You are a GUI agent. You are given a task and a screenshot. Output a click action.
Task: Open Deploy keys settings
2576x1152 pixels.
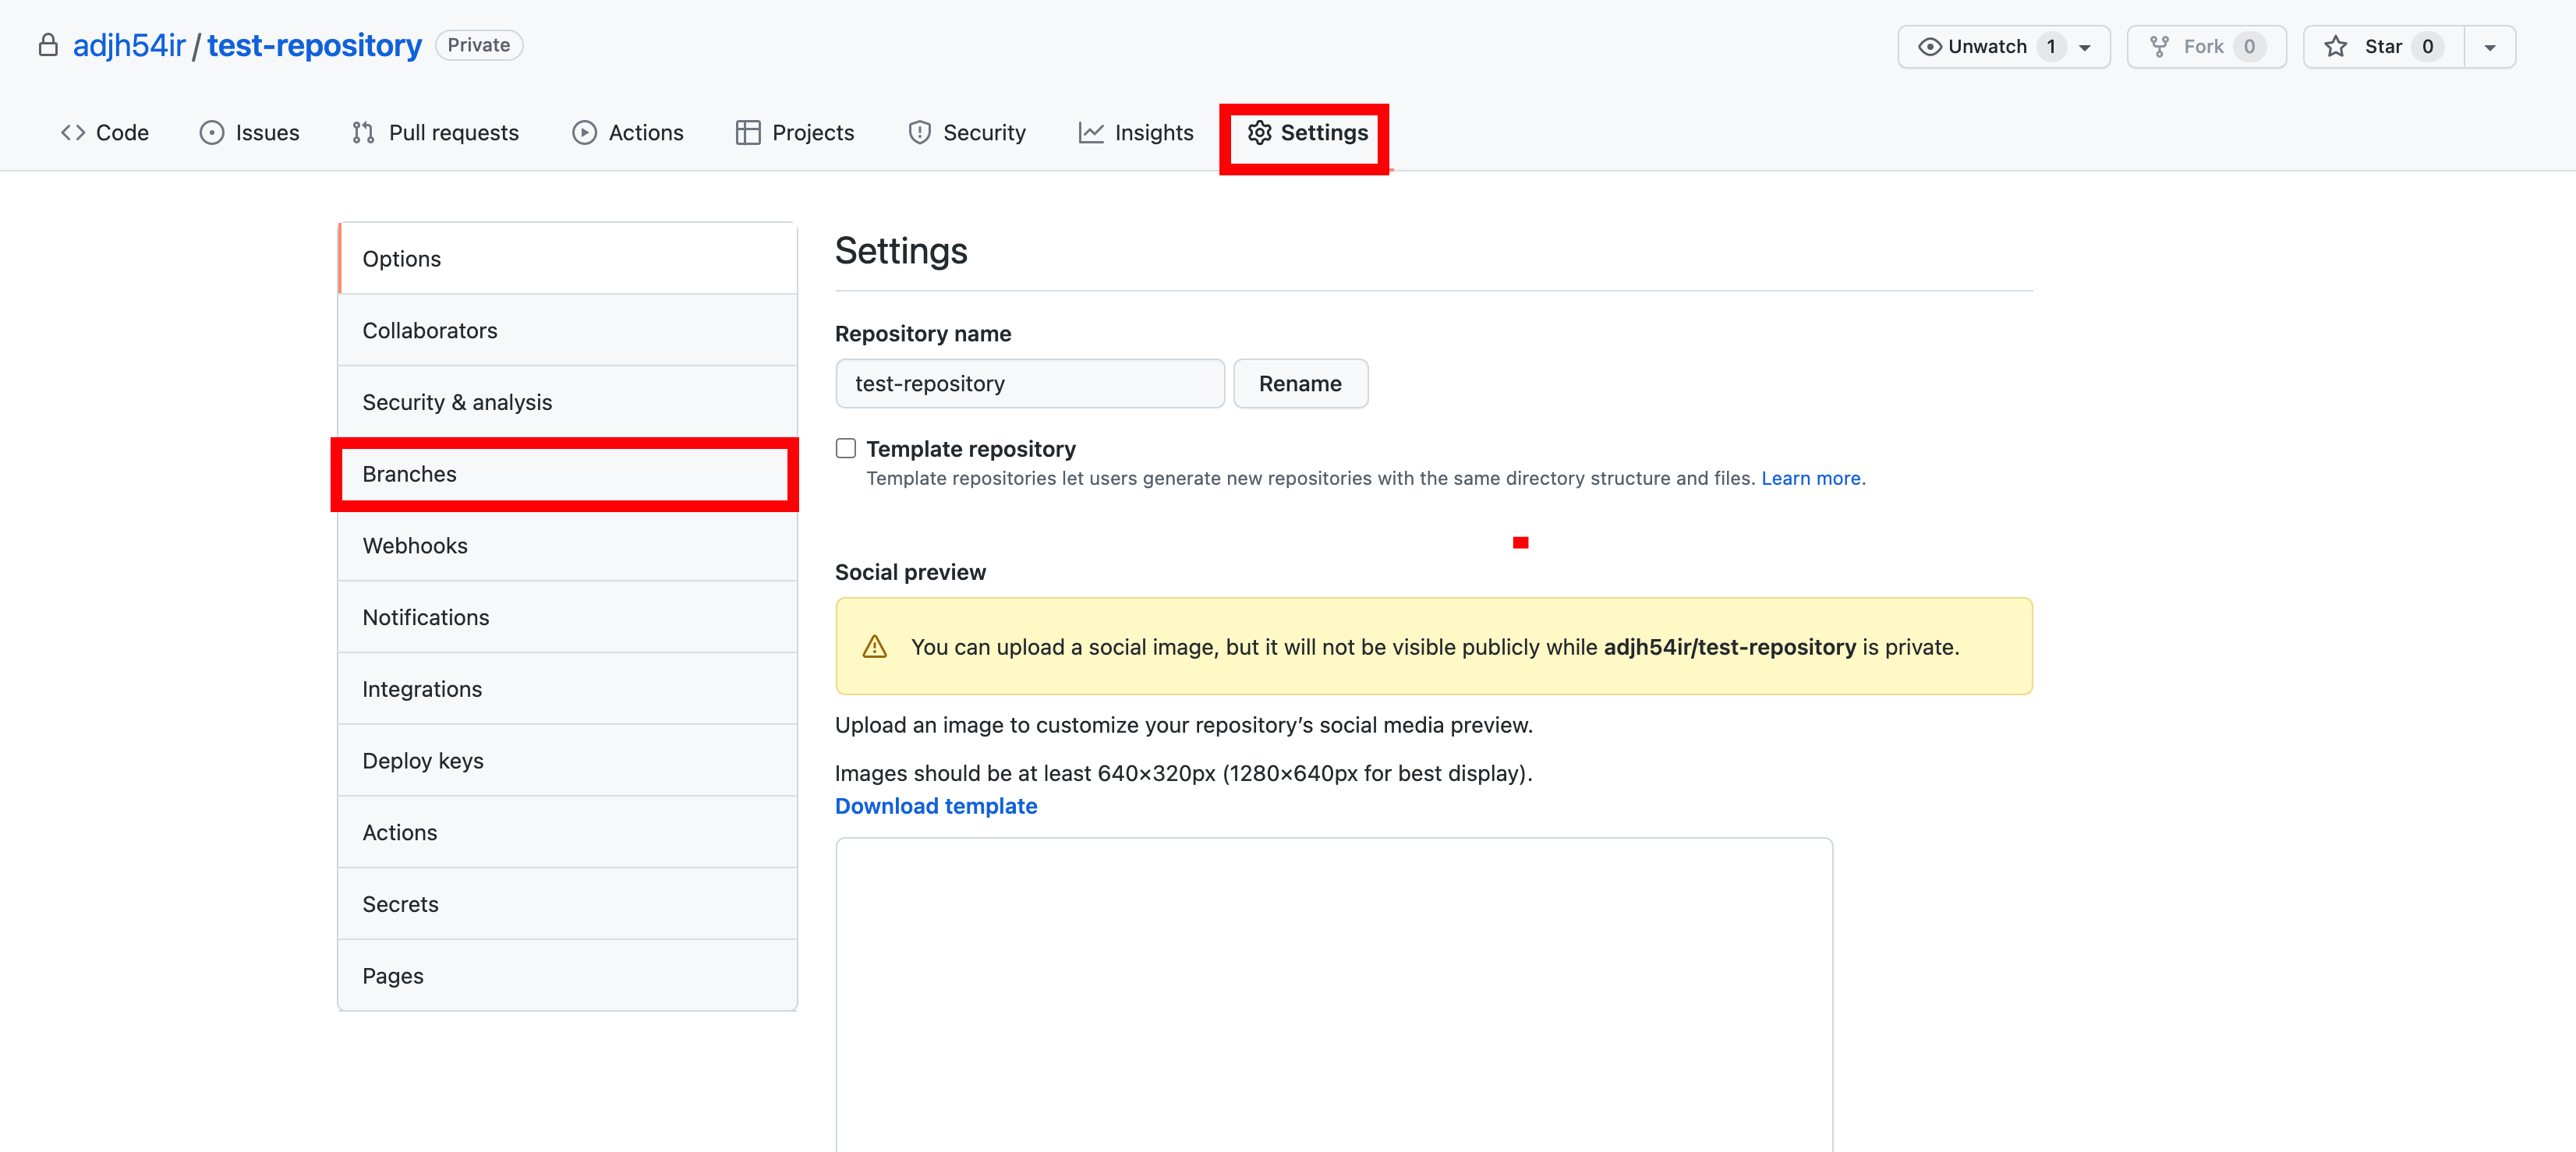(568, 761)
